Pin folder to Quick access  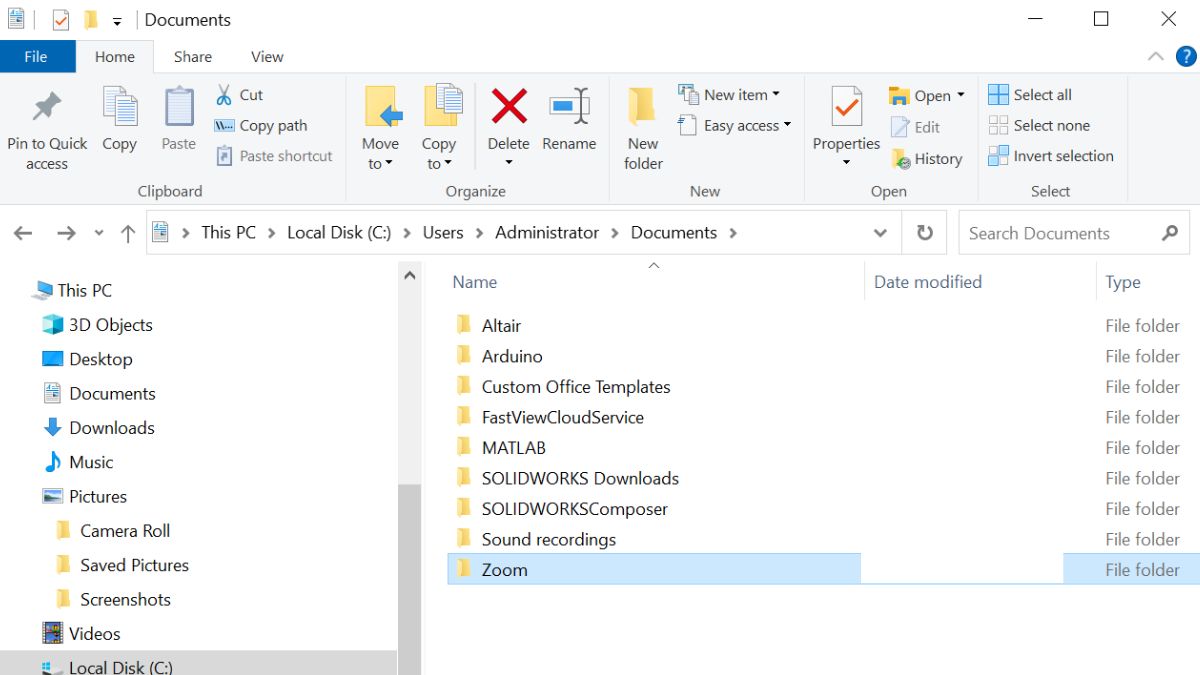[47, 131]
